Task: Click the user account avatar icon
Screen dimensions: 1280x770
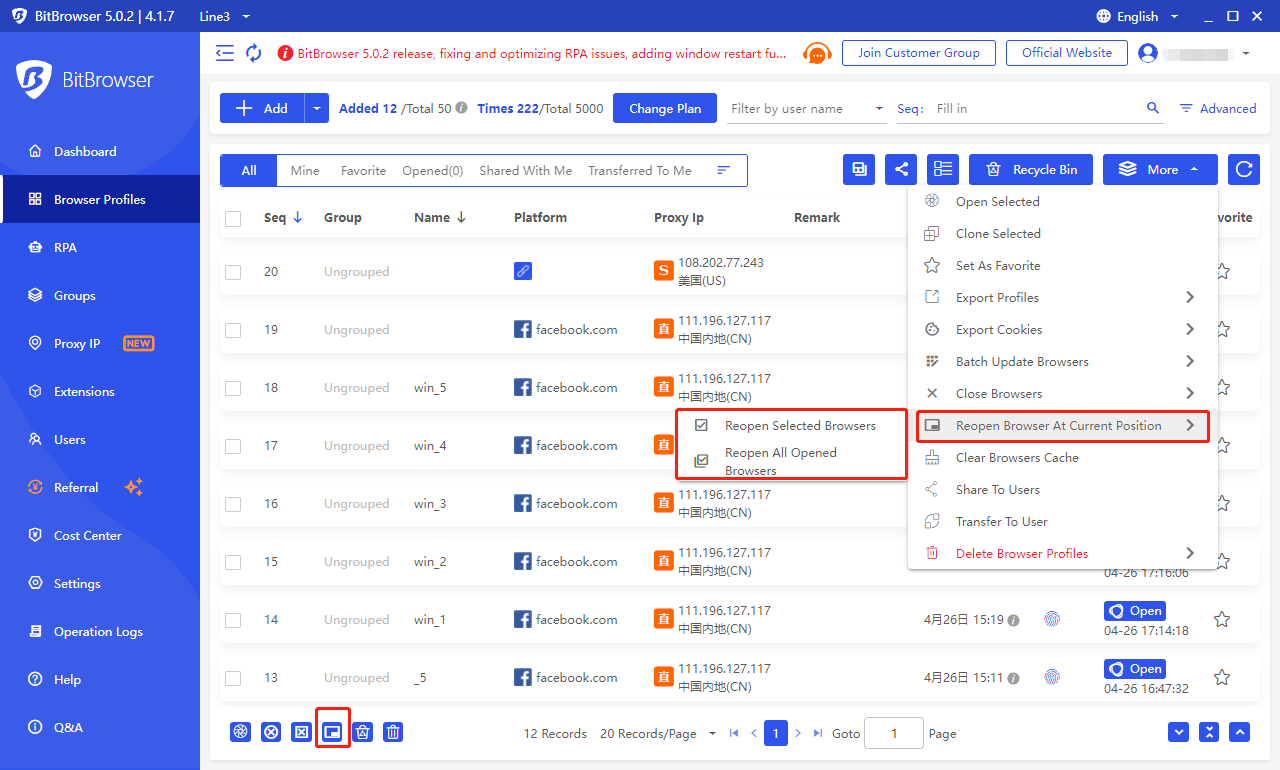Action: (x=1148, y=53)
